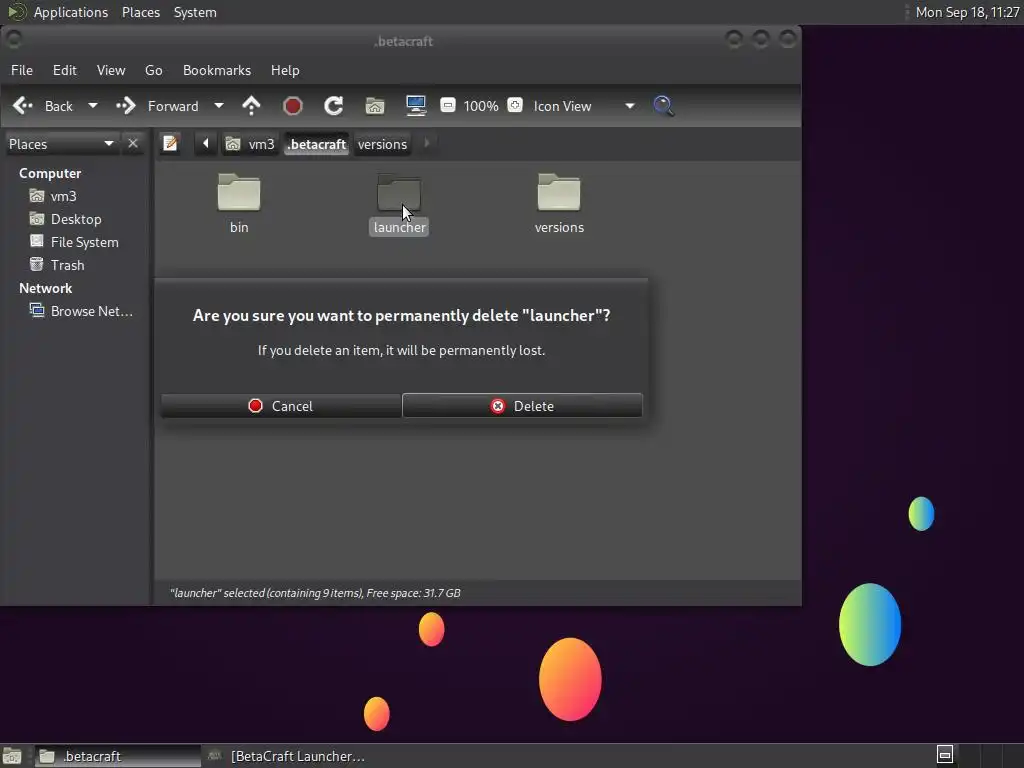Click path bar left scroll arrow
This screenshot has width=1024, height=768.
[x=206, y=143]
